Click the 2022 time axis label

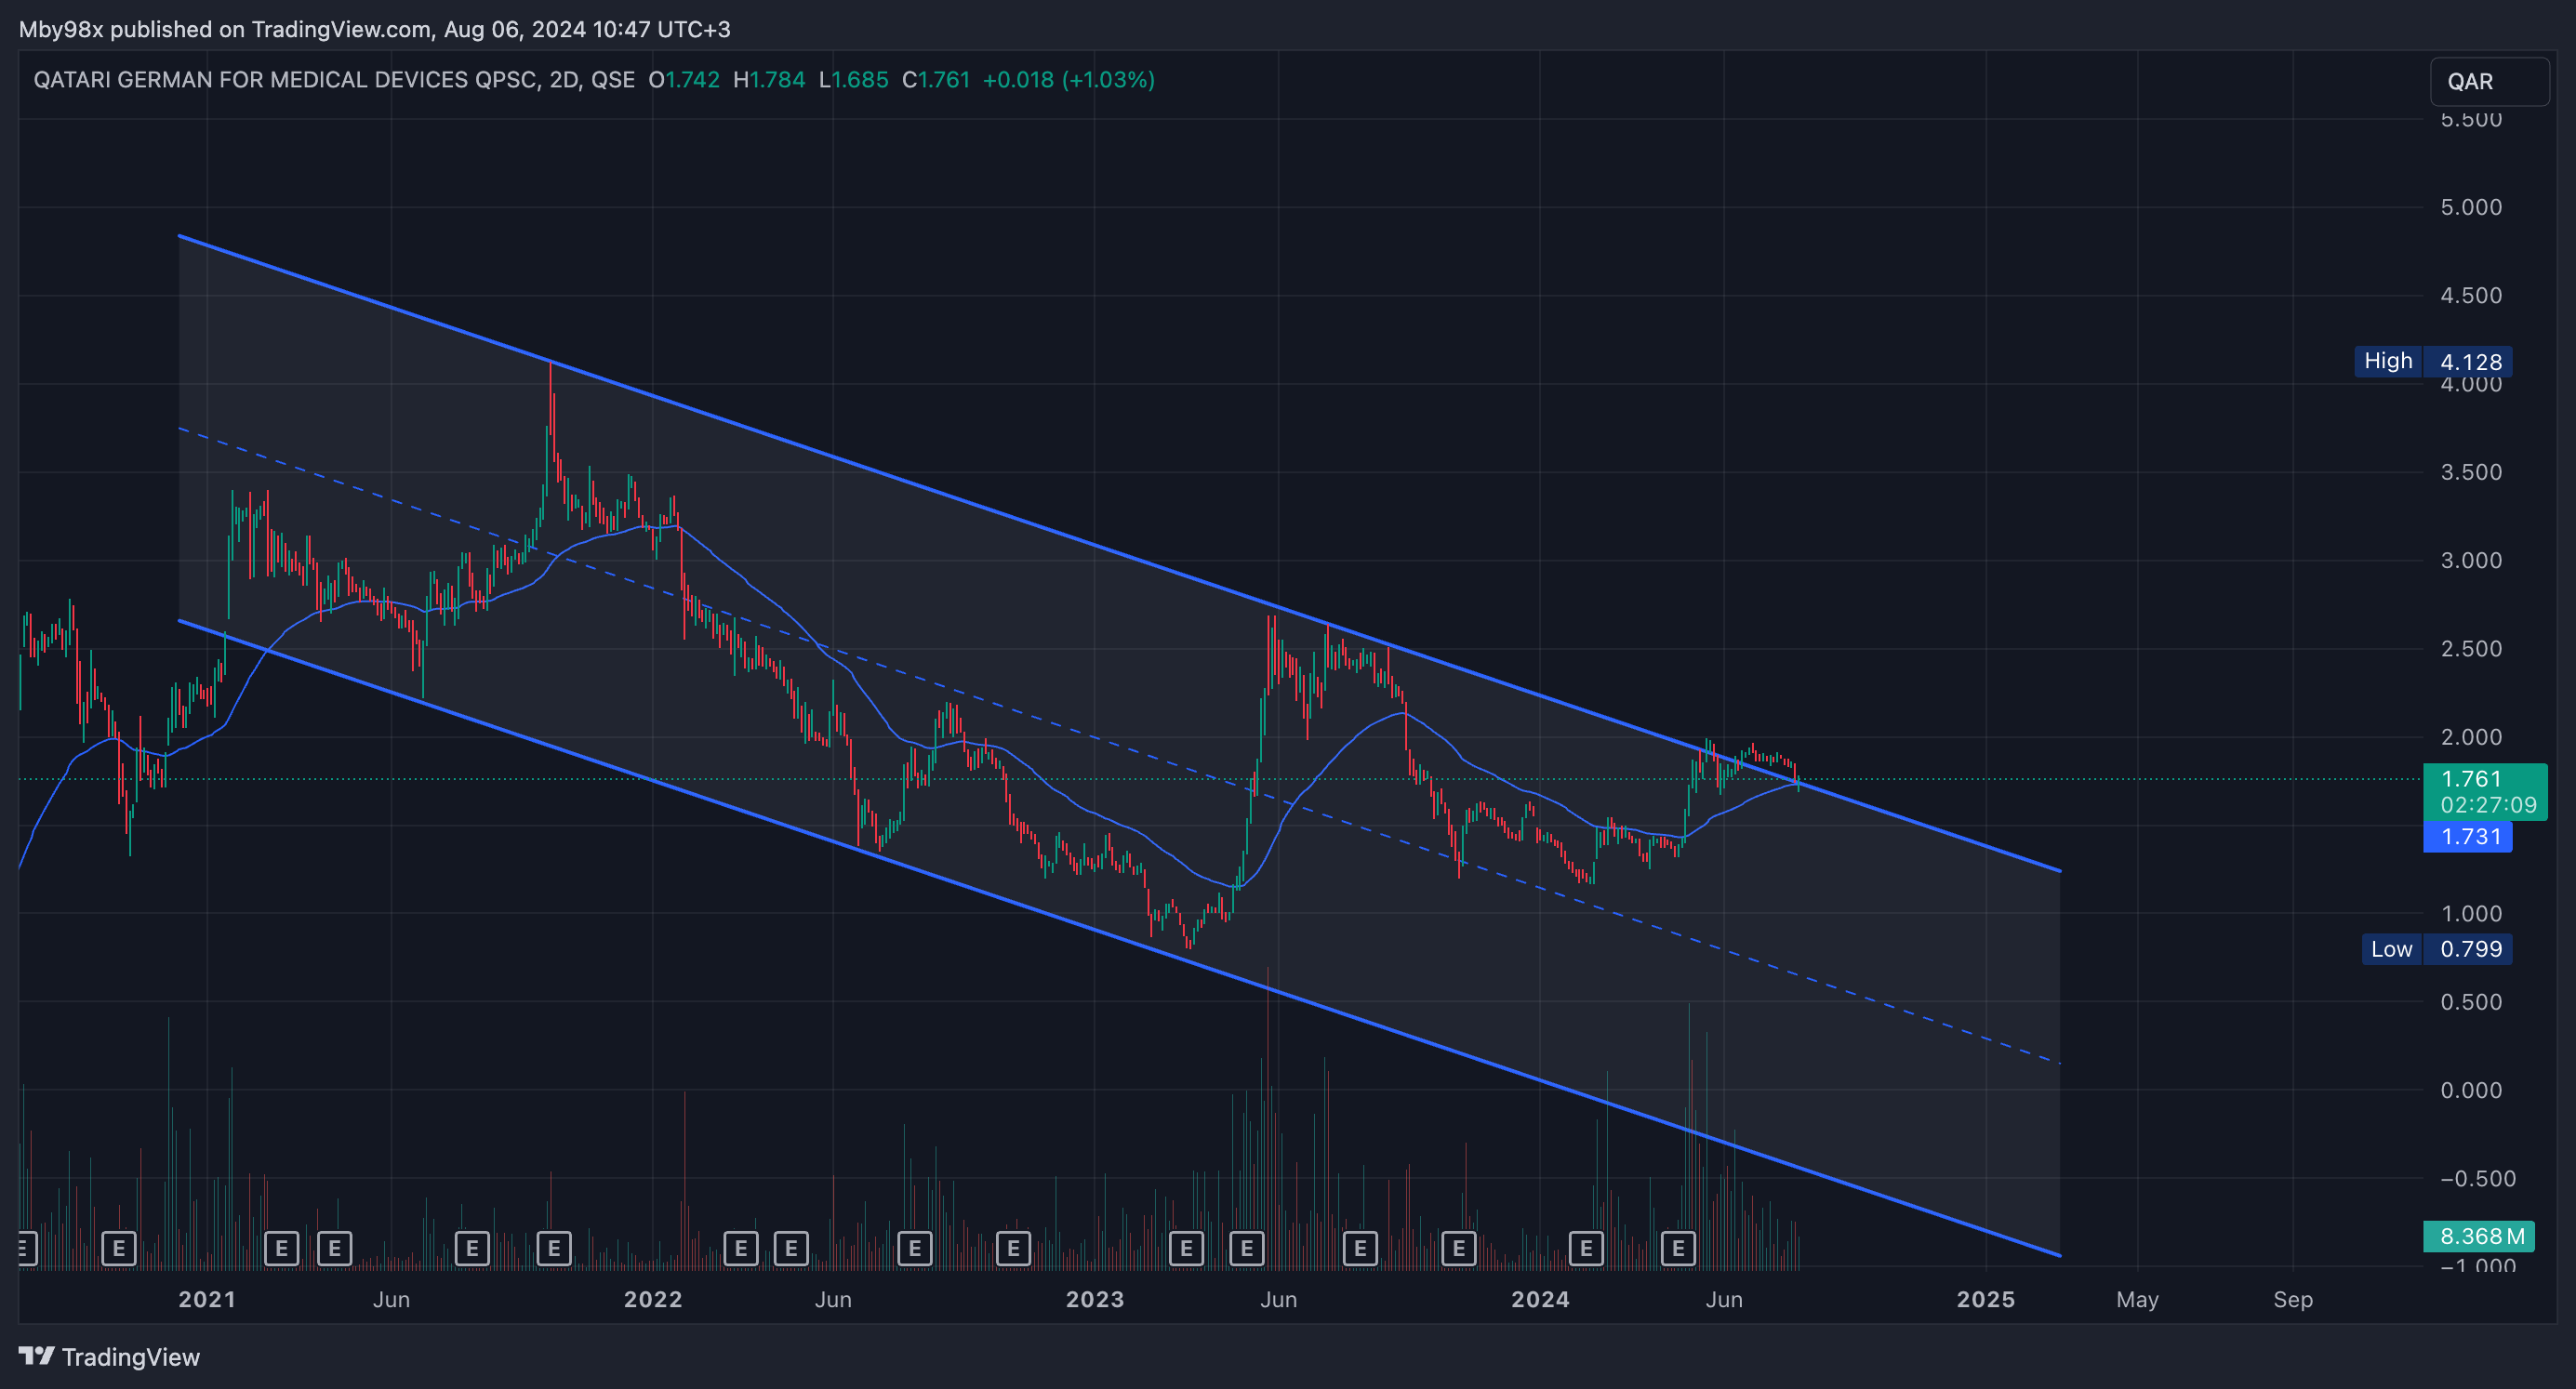(x=653, y=1299)
